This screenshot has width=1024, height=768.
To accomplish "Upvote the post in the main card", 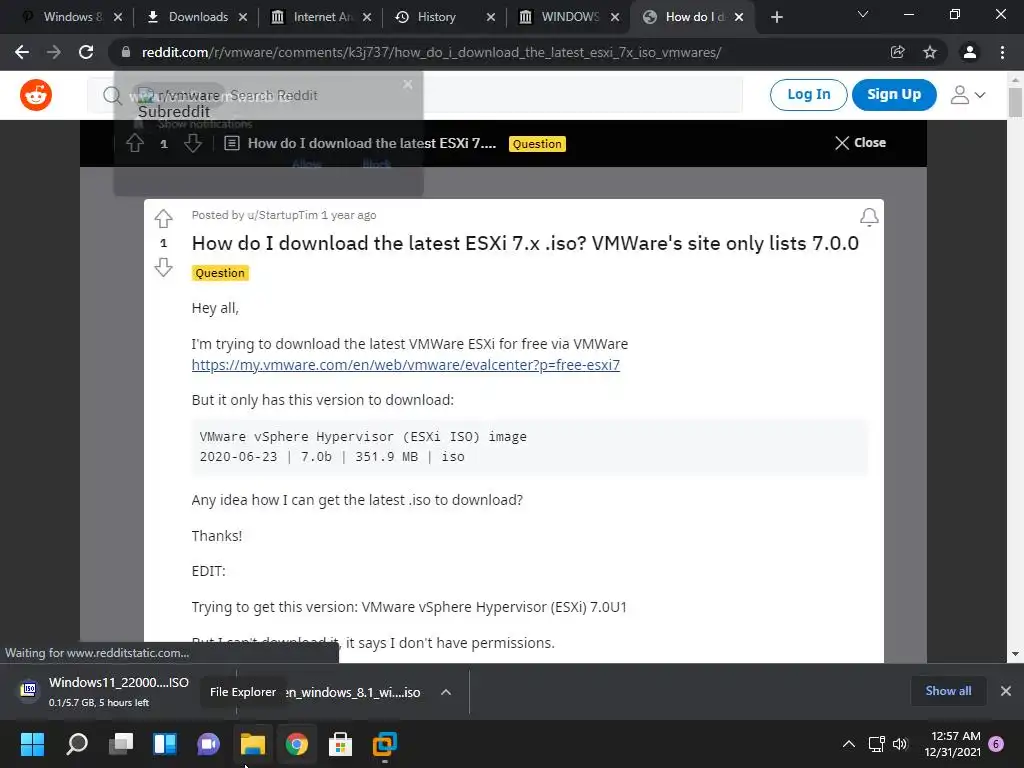I will click(x=163, y=218).
